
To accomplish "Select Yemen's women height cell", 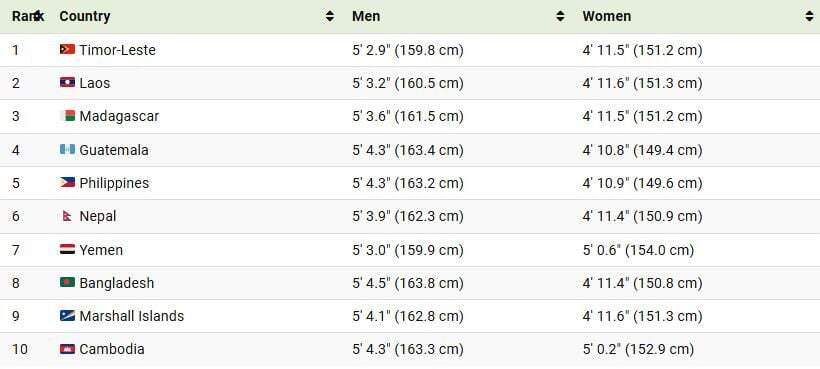I will click(638, 250).
